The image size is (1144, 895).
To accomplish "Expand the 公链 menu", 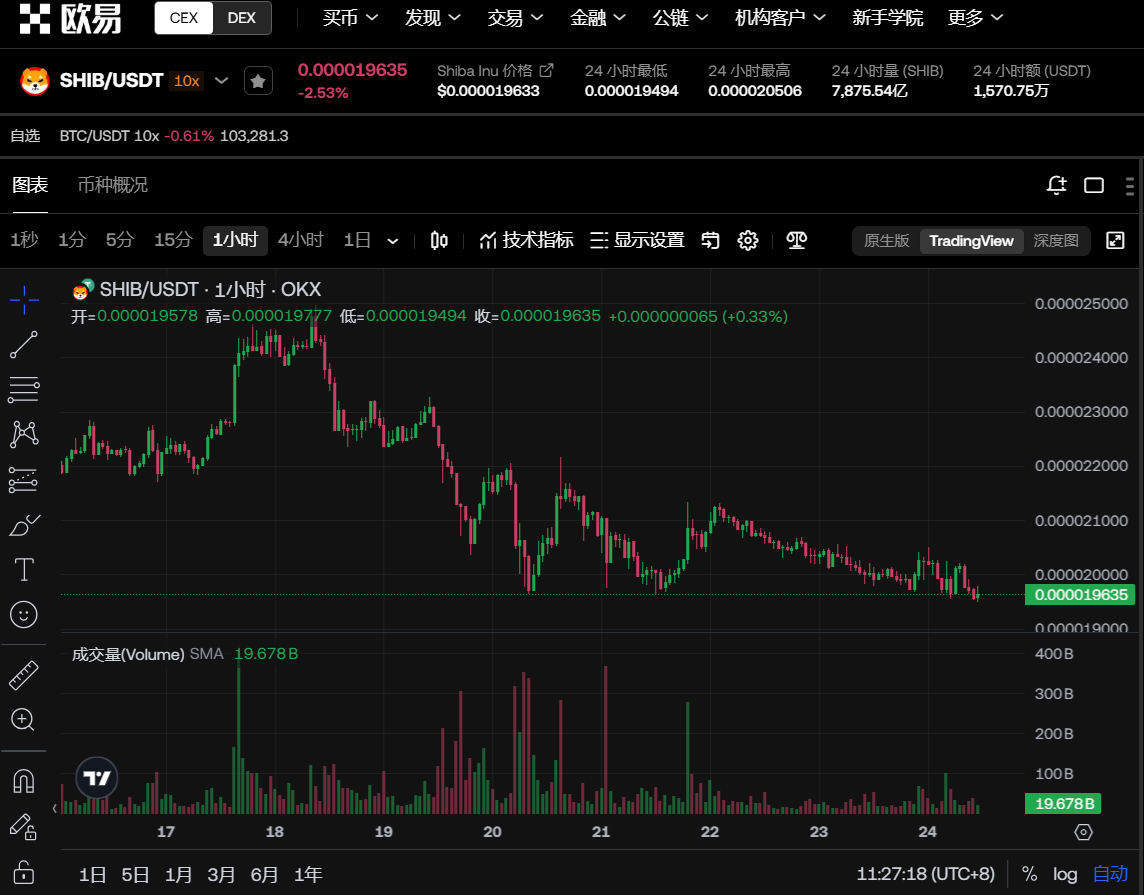I will (680, 18).
